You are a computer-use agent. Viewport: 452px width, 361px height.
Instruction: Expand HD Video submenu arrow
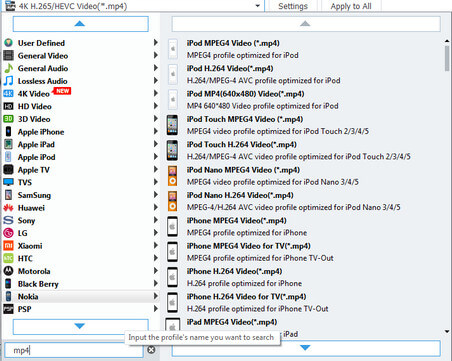pyautogui.click(x=155, y=106)
